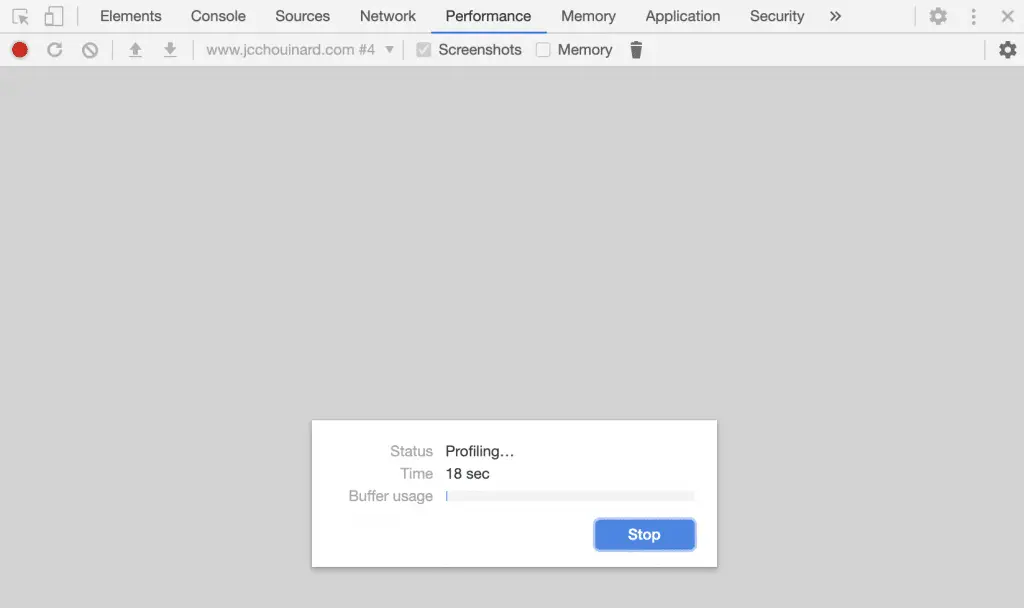1024x608 pixels.
Task: Click the clear recording icon
Action: pos(90,50)
